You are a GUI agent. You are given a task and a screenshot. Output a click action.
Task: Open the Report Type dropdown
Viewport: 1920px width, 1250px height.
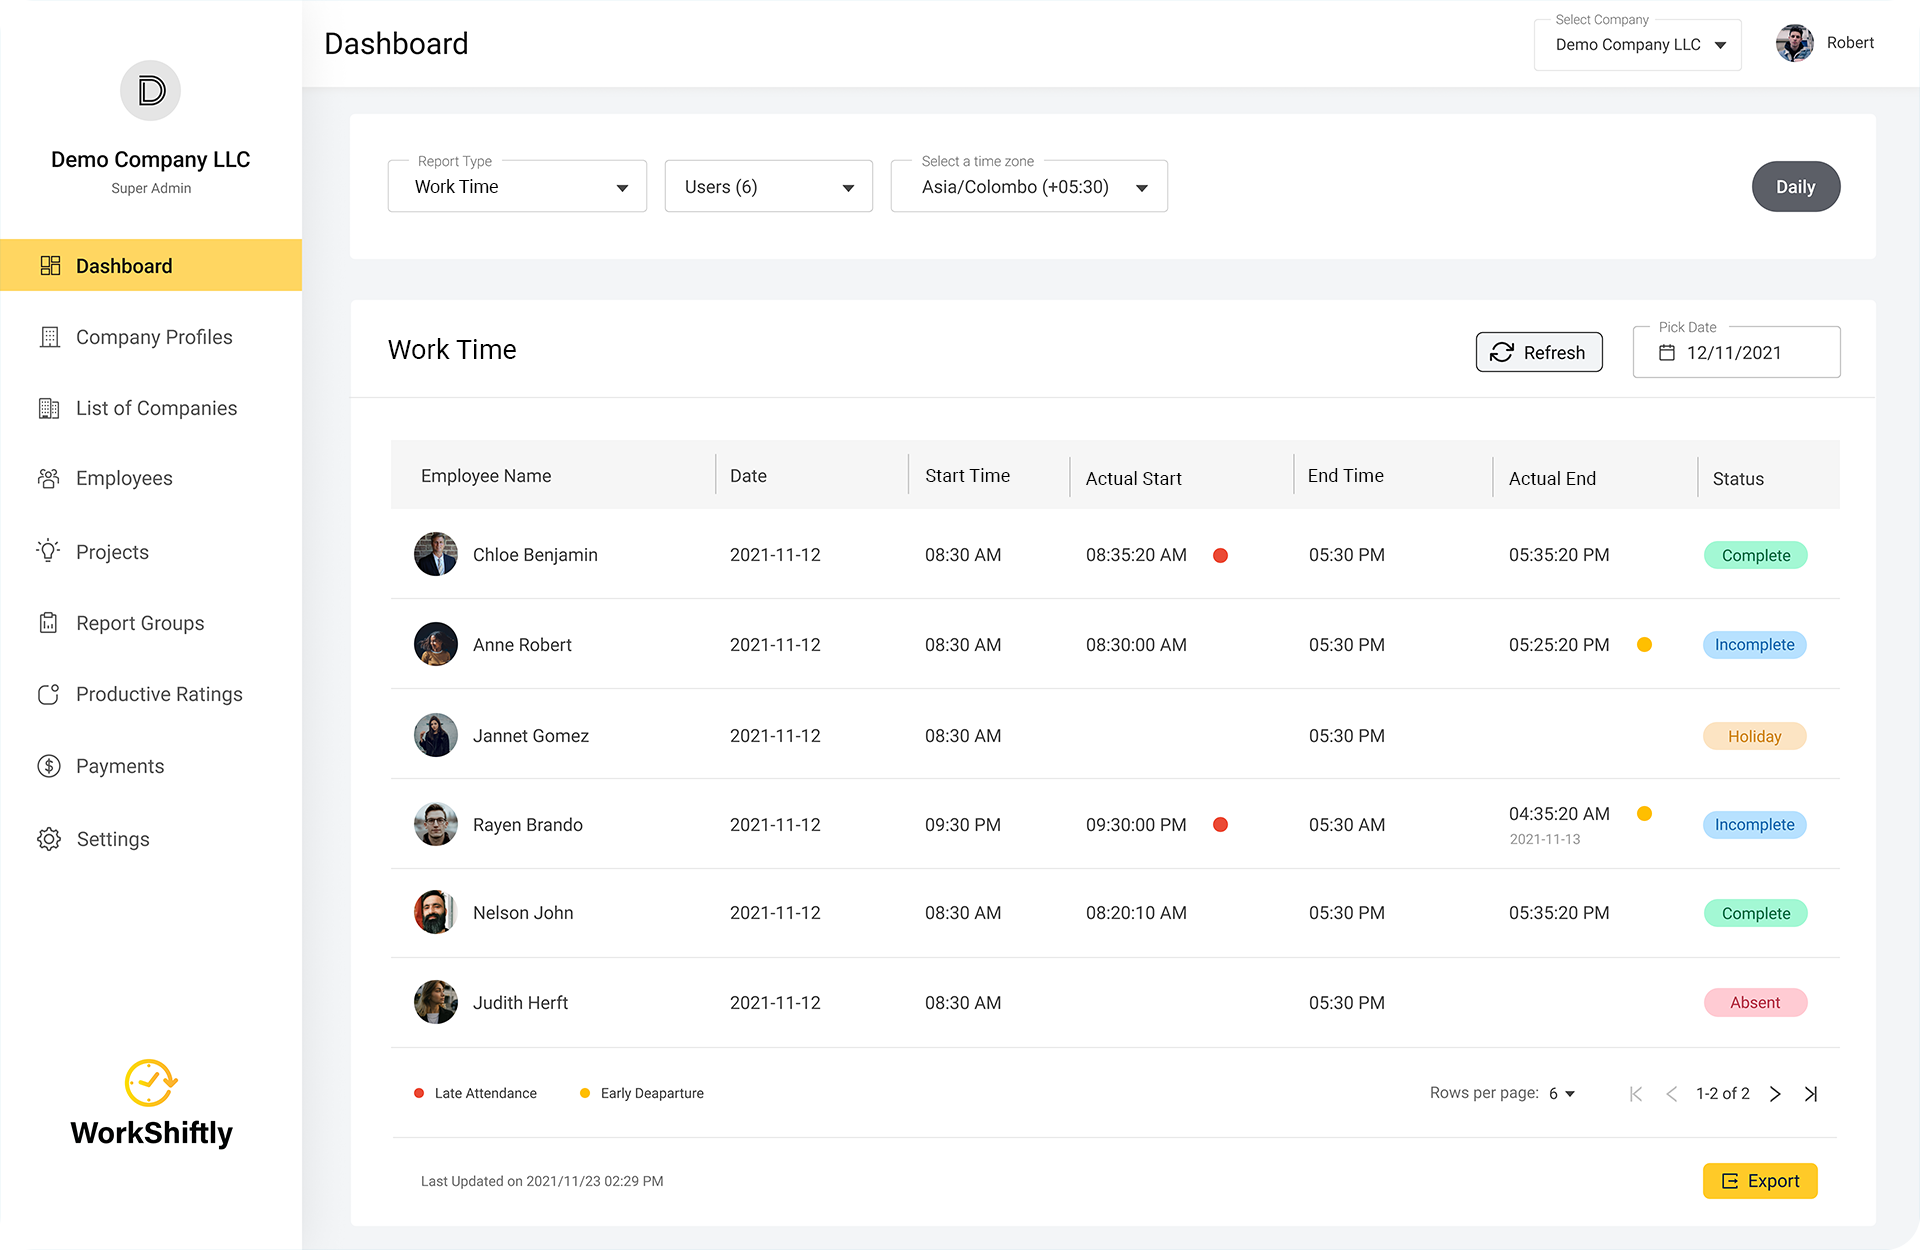(x=517, y=187)
